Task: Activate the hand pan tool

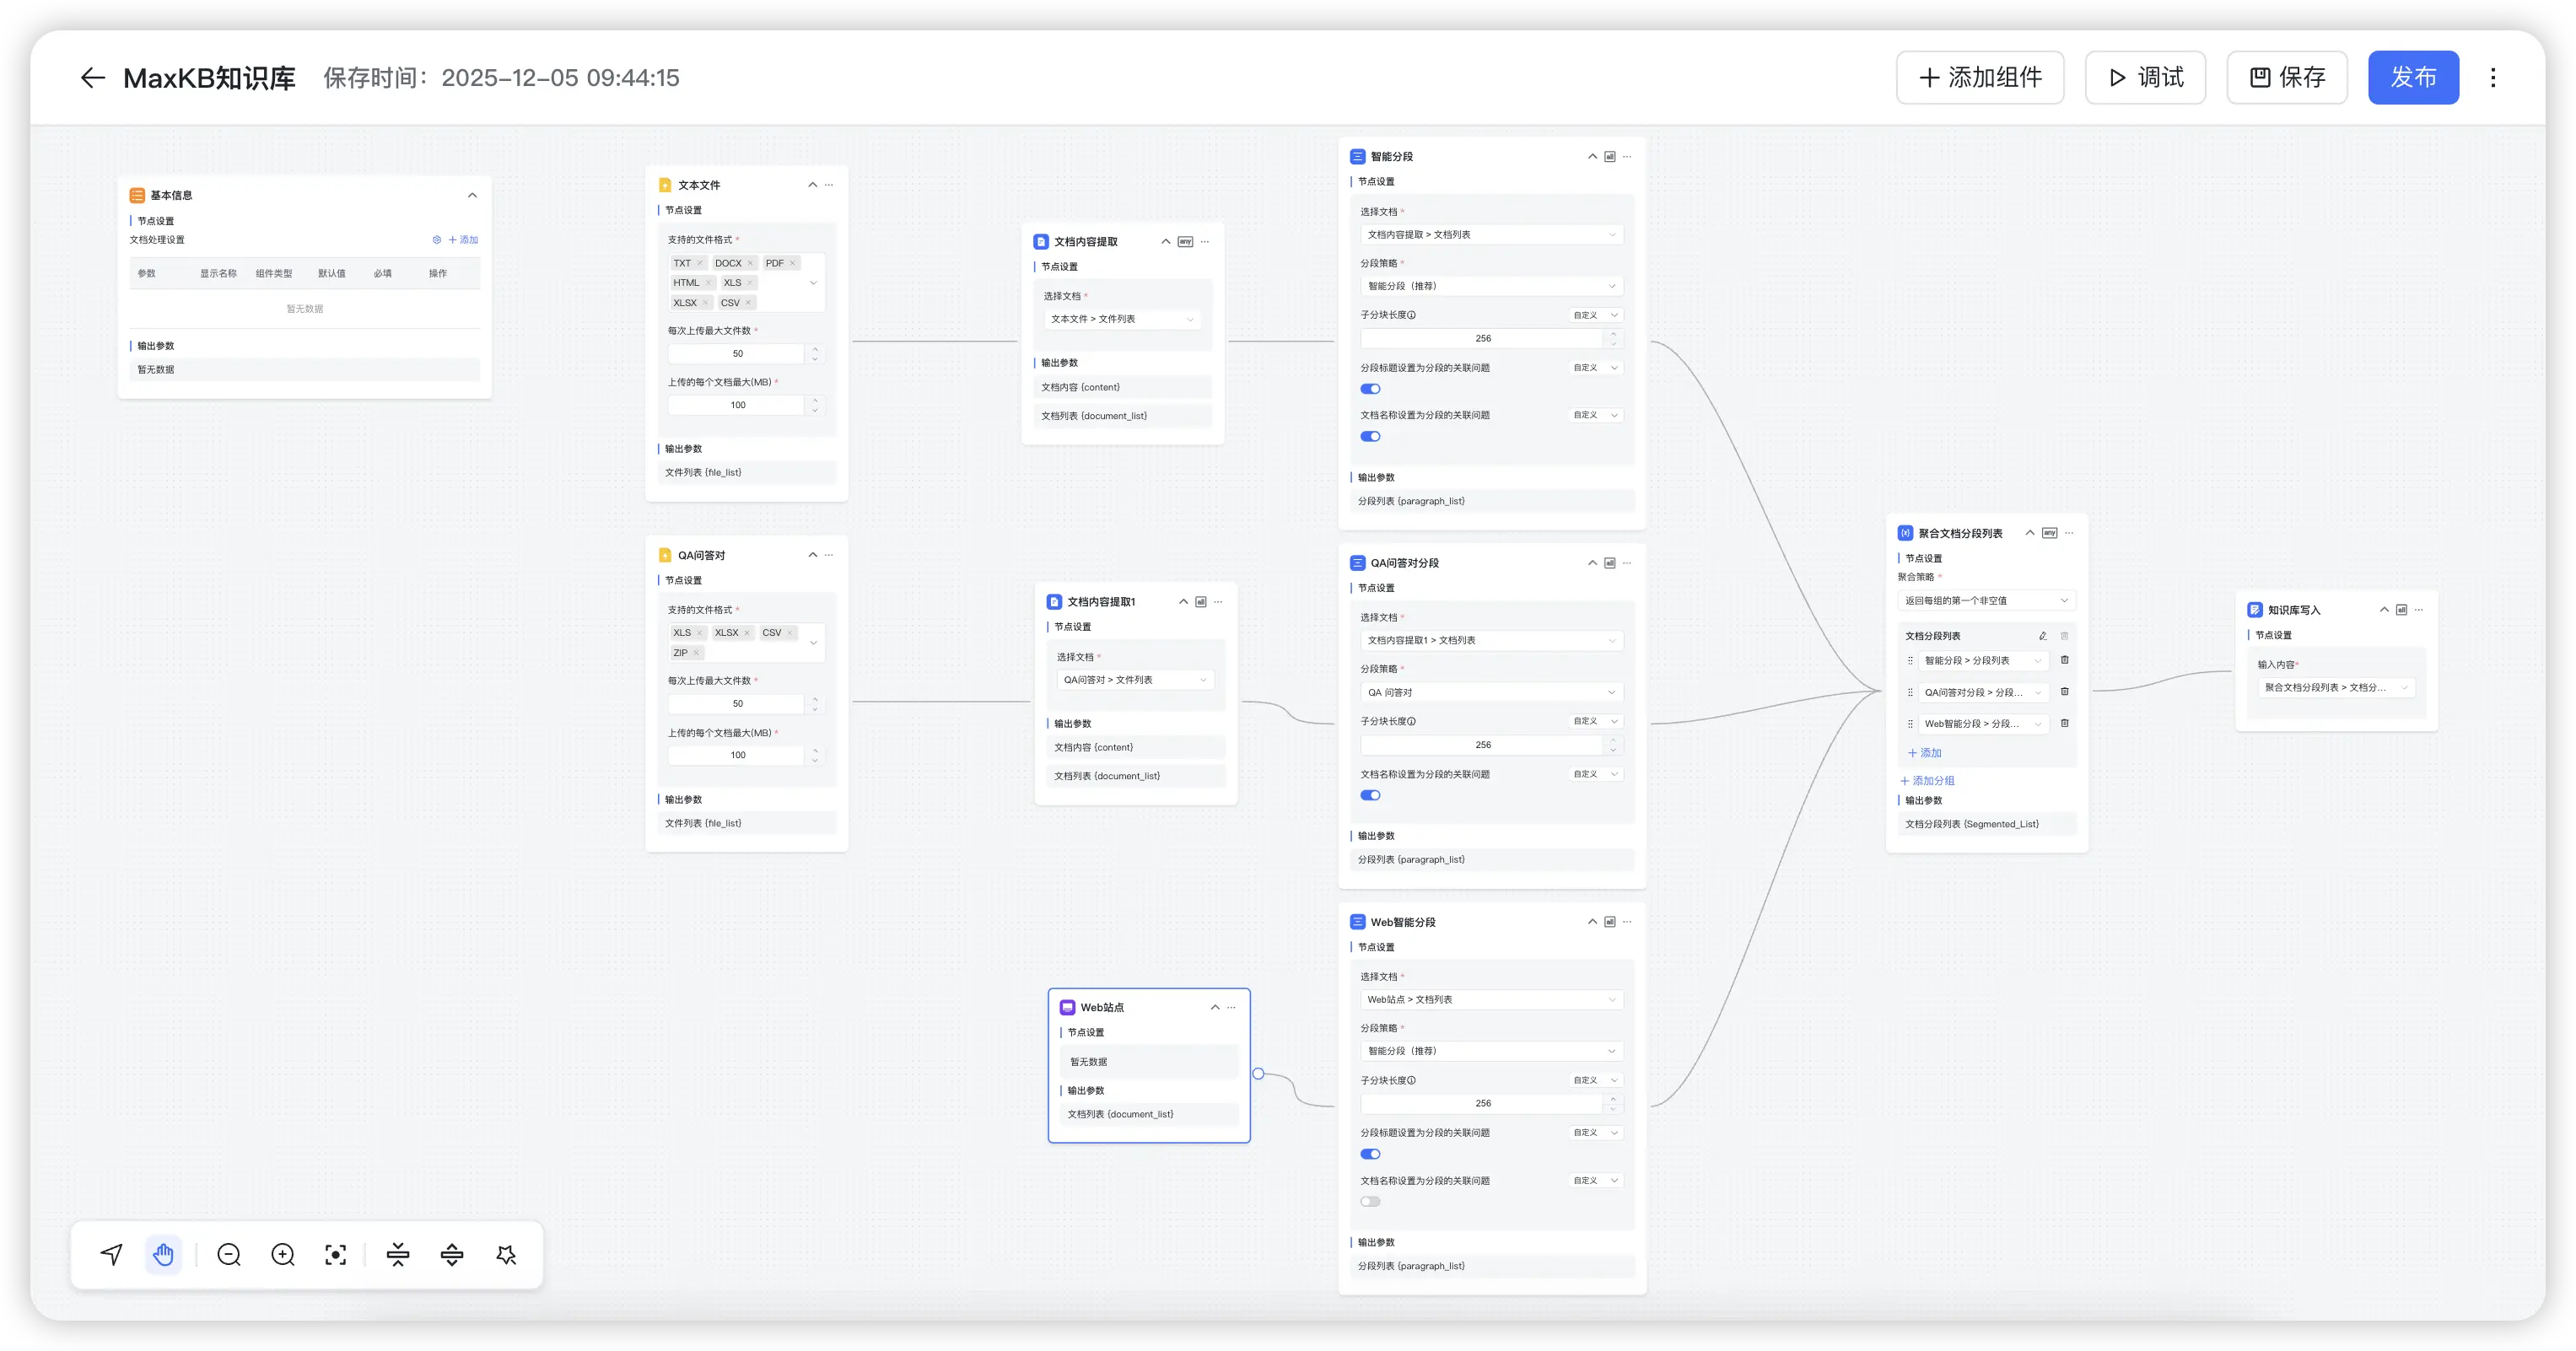Action: (164, 1254)
